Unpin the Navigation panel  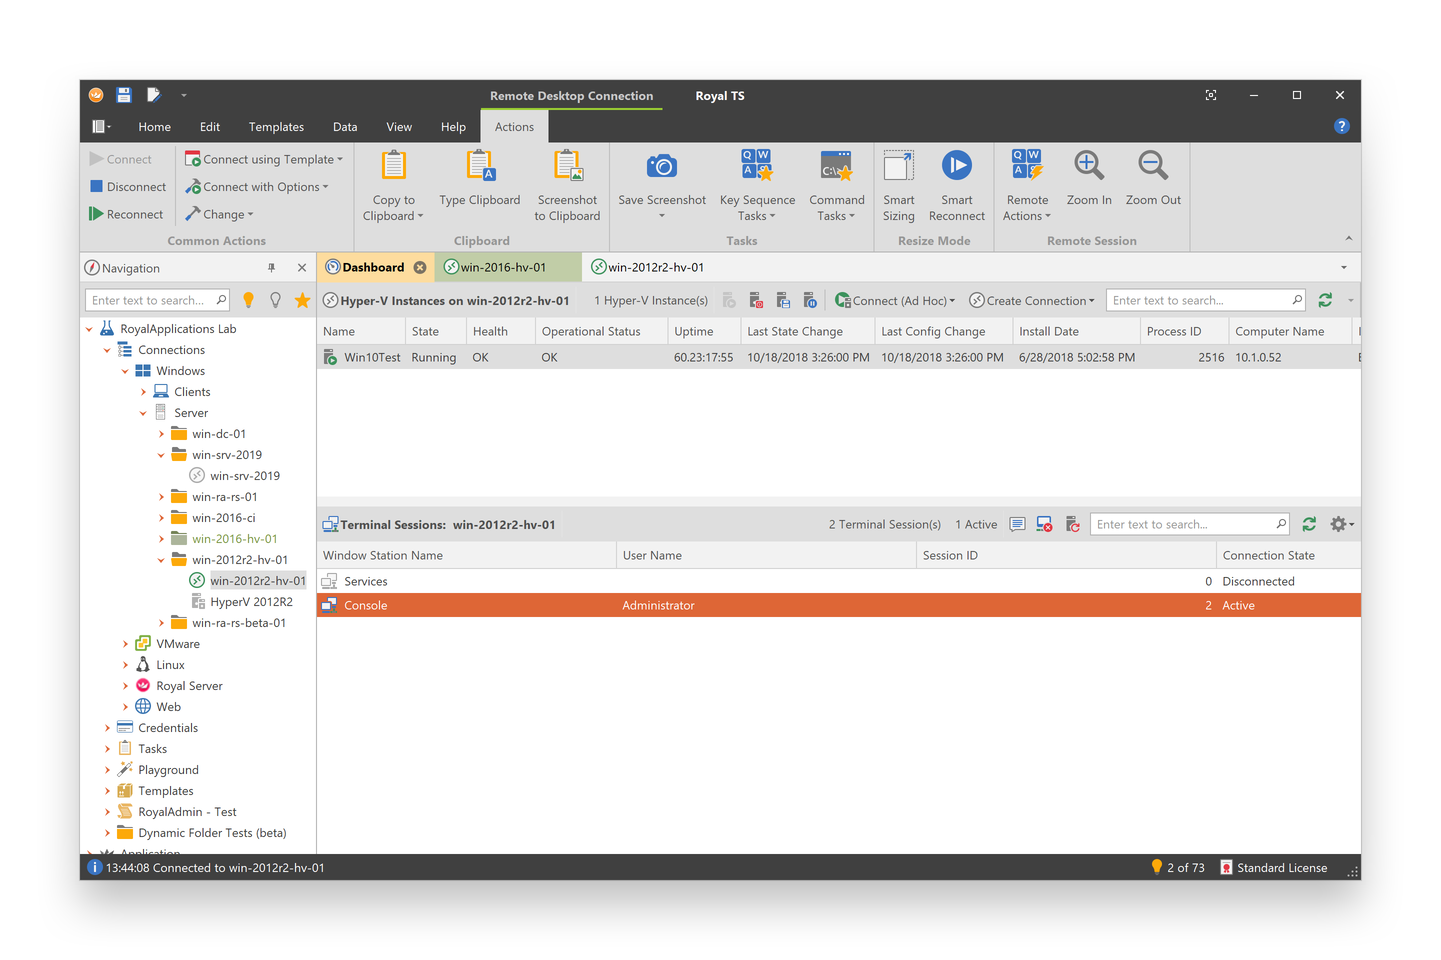271,267
